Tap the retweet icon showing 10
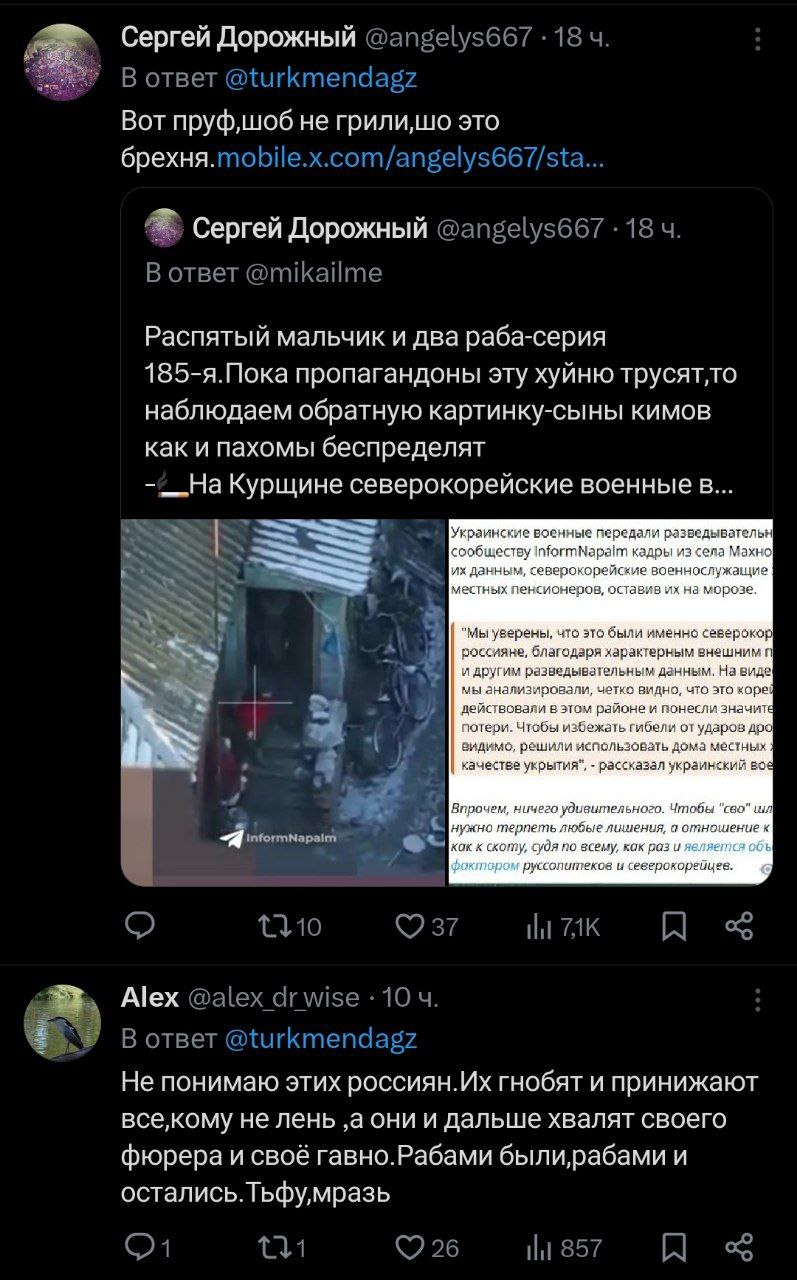Viewport: 797px width, 1280px height. pyautogui.click(x=273, y=928)
